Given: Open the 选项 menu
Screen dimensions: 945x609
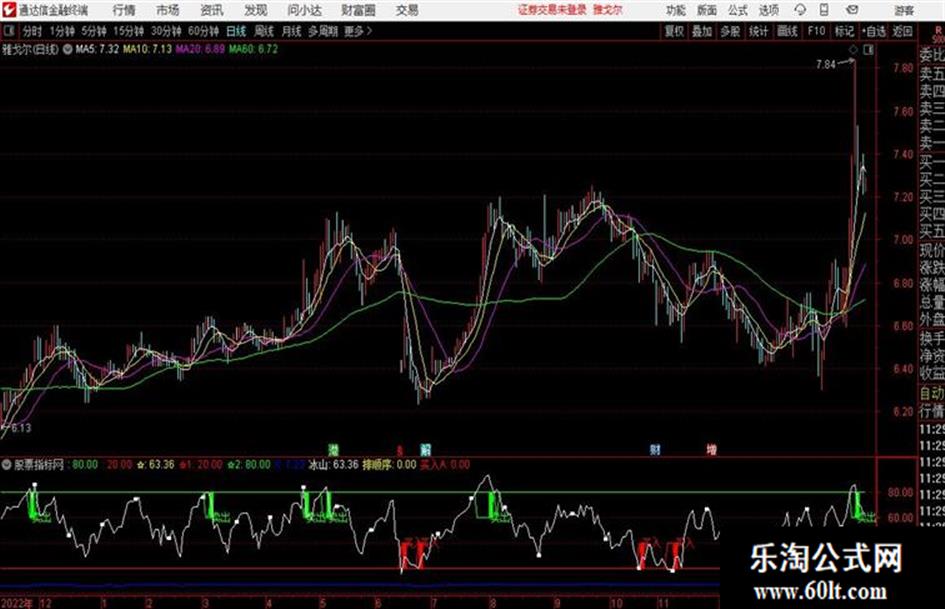Looking at the screenshot, I should [768, 10].
